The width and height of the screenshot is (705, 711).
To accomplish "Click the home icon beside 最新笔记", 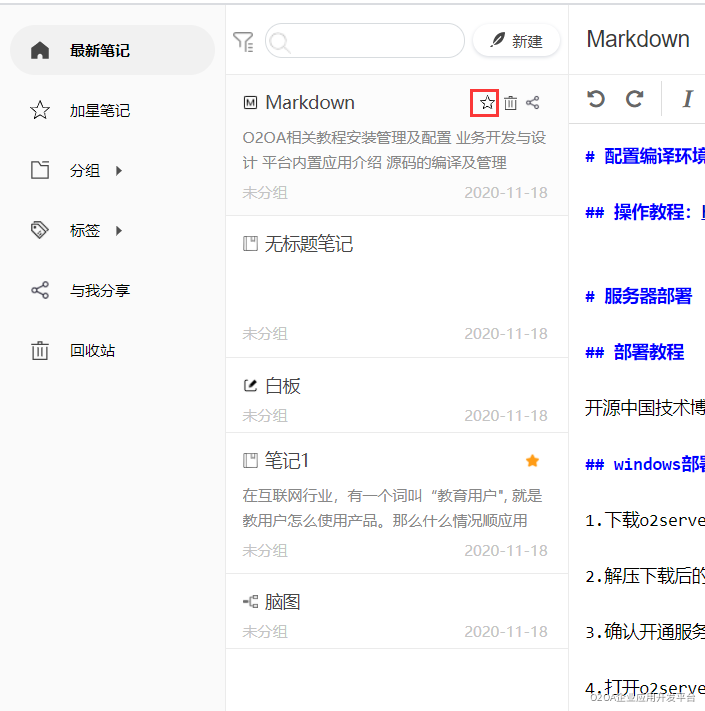I will pos(40,50).
